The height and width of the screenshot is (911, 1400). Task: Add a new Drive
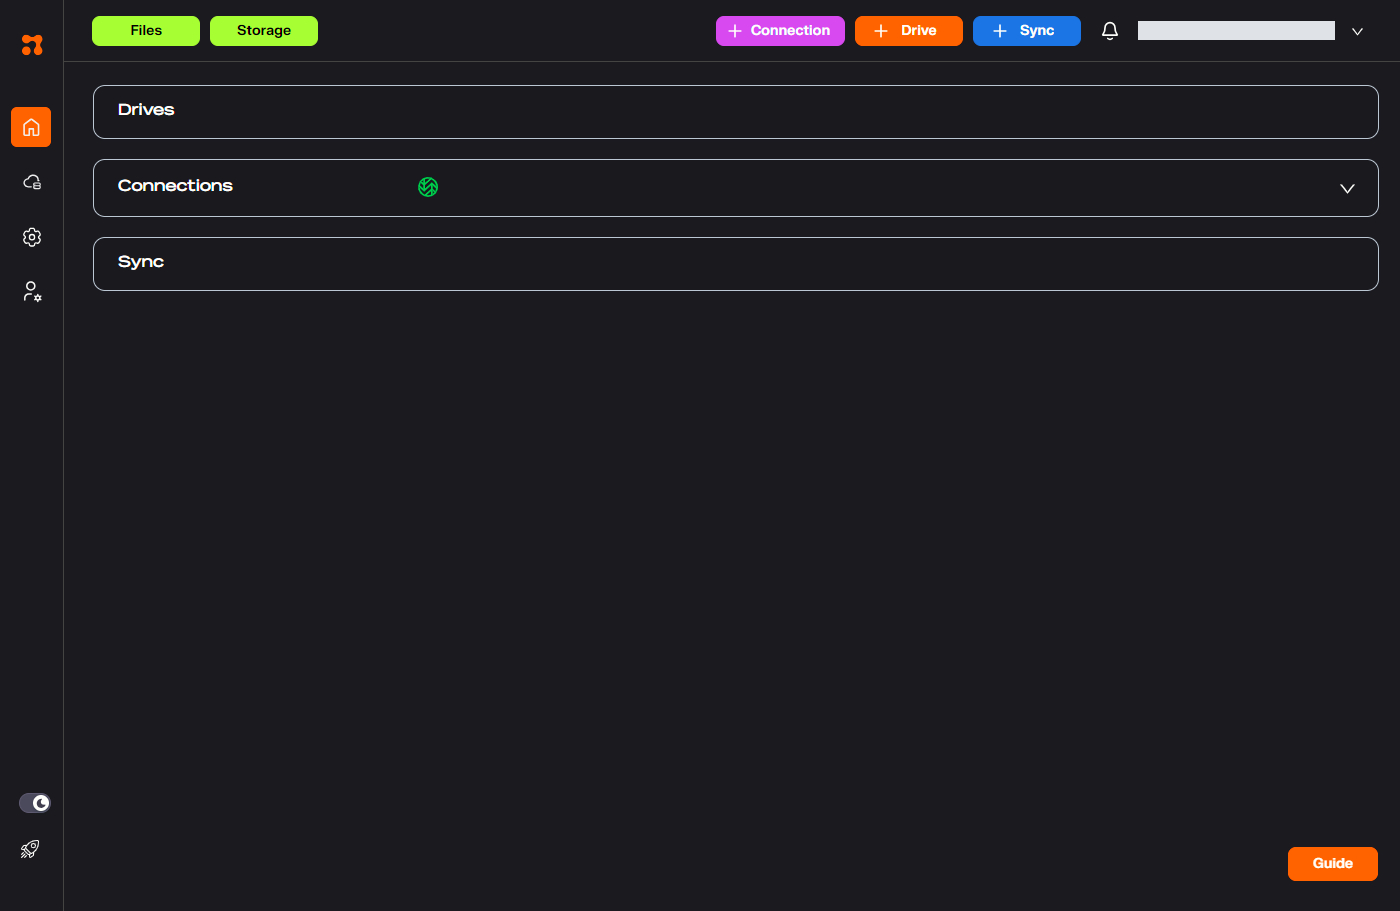pos(908,31)
